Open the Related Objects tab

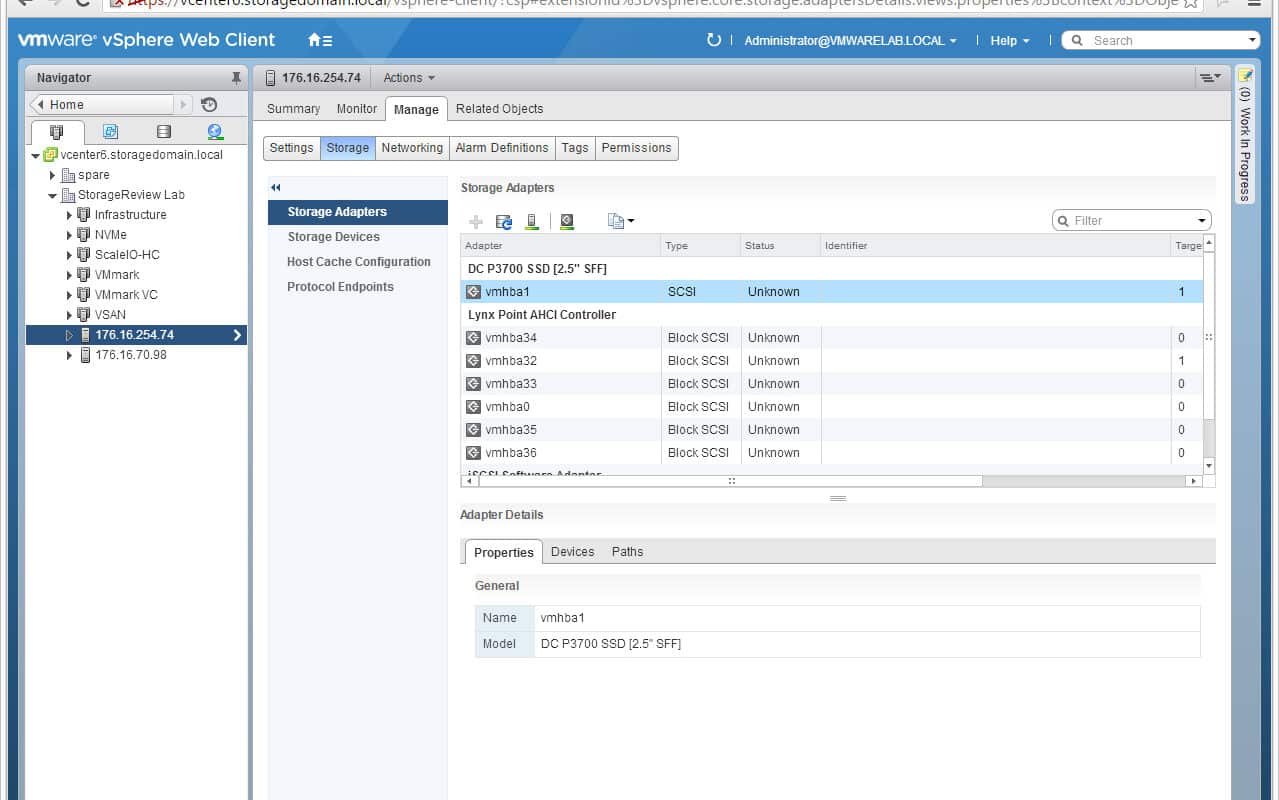coord(500,109)
